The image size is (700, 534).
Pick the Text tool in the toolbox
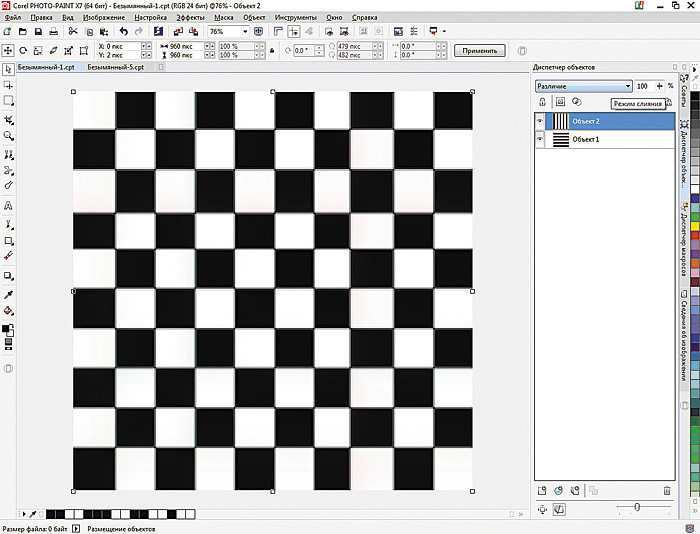(x=8, y=204)
